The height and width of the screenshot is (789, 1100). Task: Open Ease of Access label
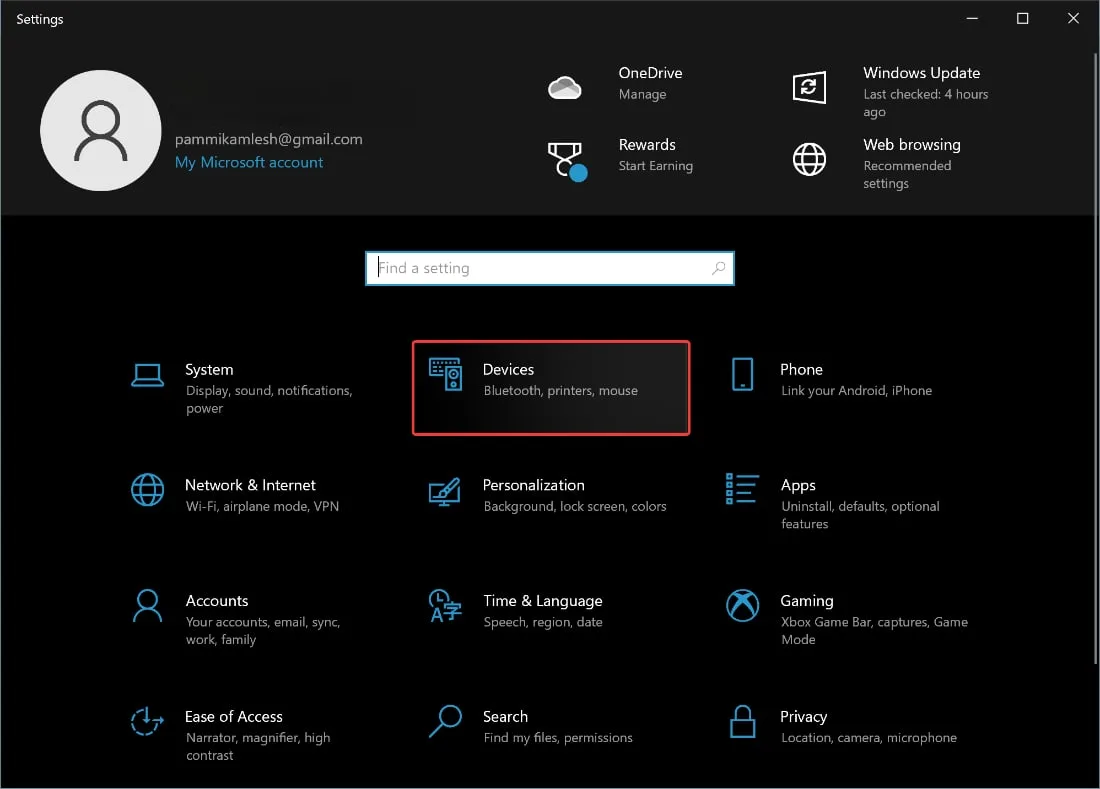(x=234, y=717)
